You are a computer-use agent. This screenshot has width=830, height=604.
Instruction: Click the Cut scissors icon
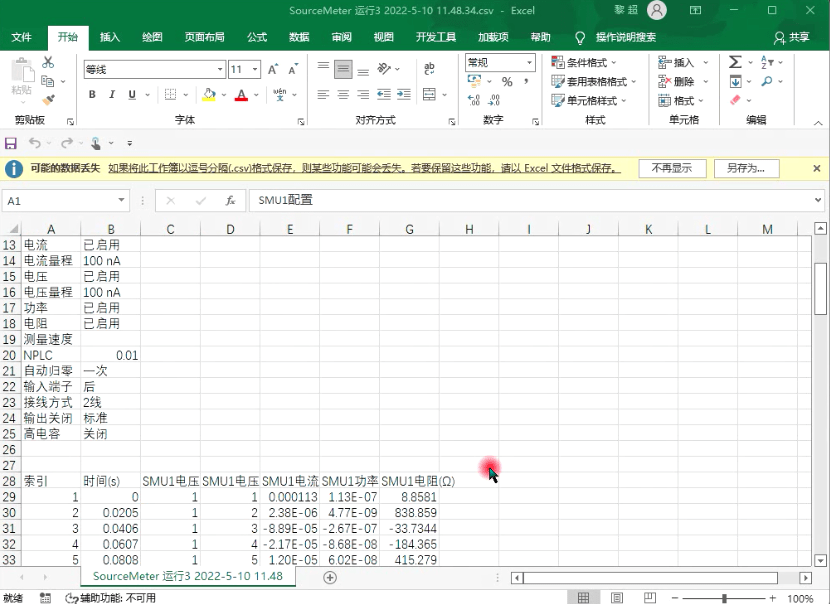tap(48, 62)
